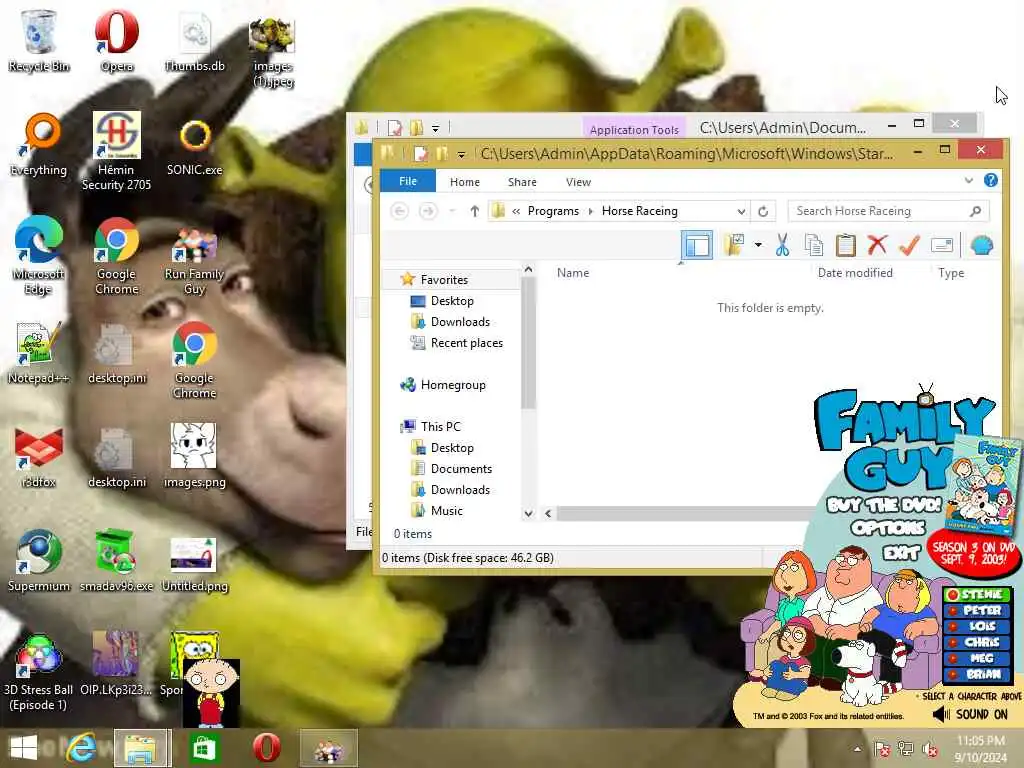
Task: Select Untitled.png on the desktop
Action: [x=195, y=566]
